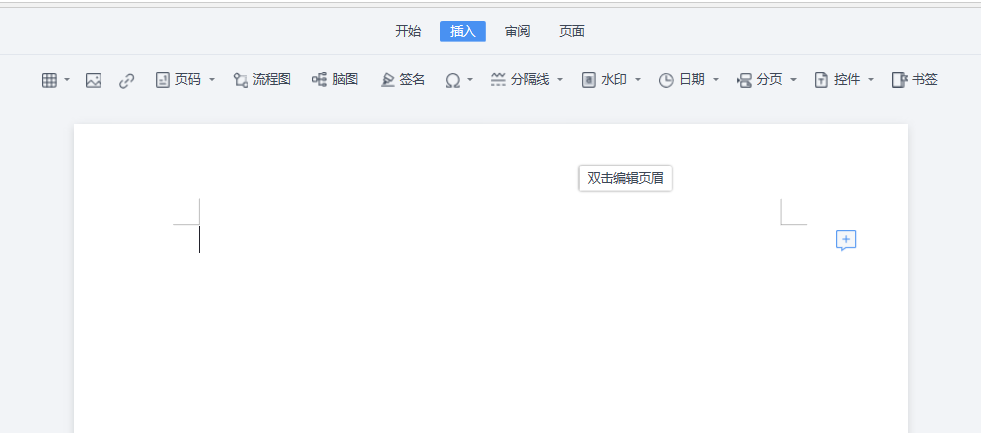The width and height of the screenshot is (981, 433).
Task: Click the add comment bubble icon
Action: (x=846, y=240)
